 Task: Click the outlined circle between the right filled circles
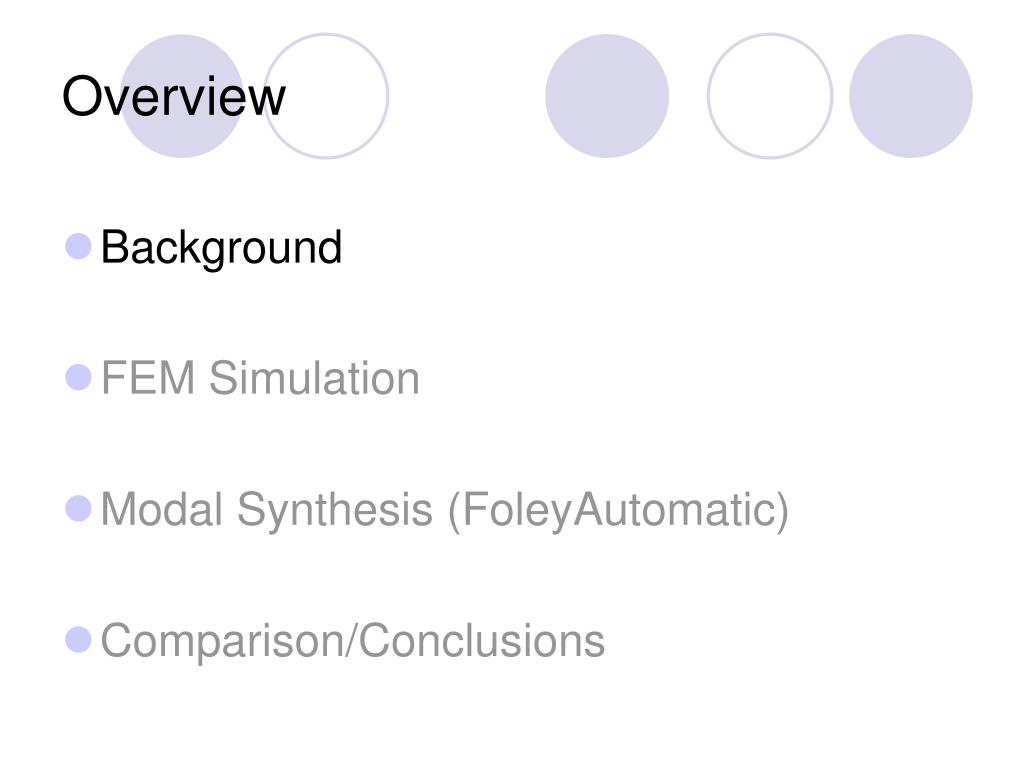coord(770,96)
